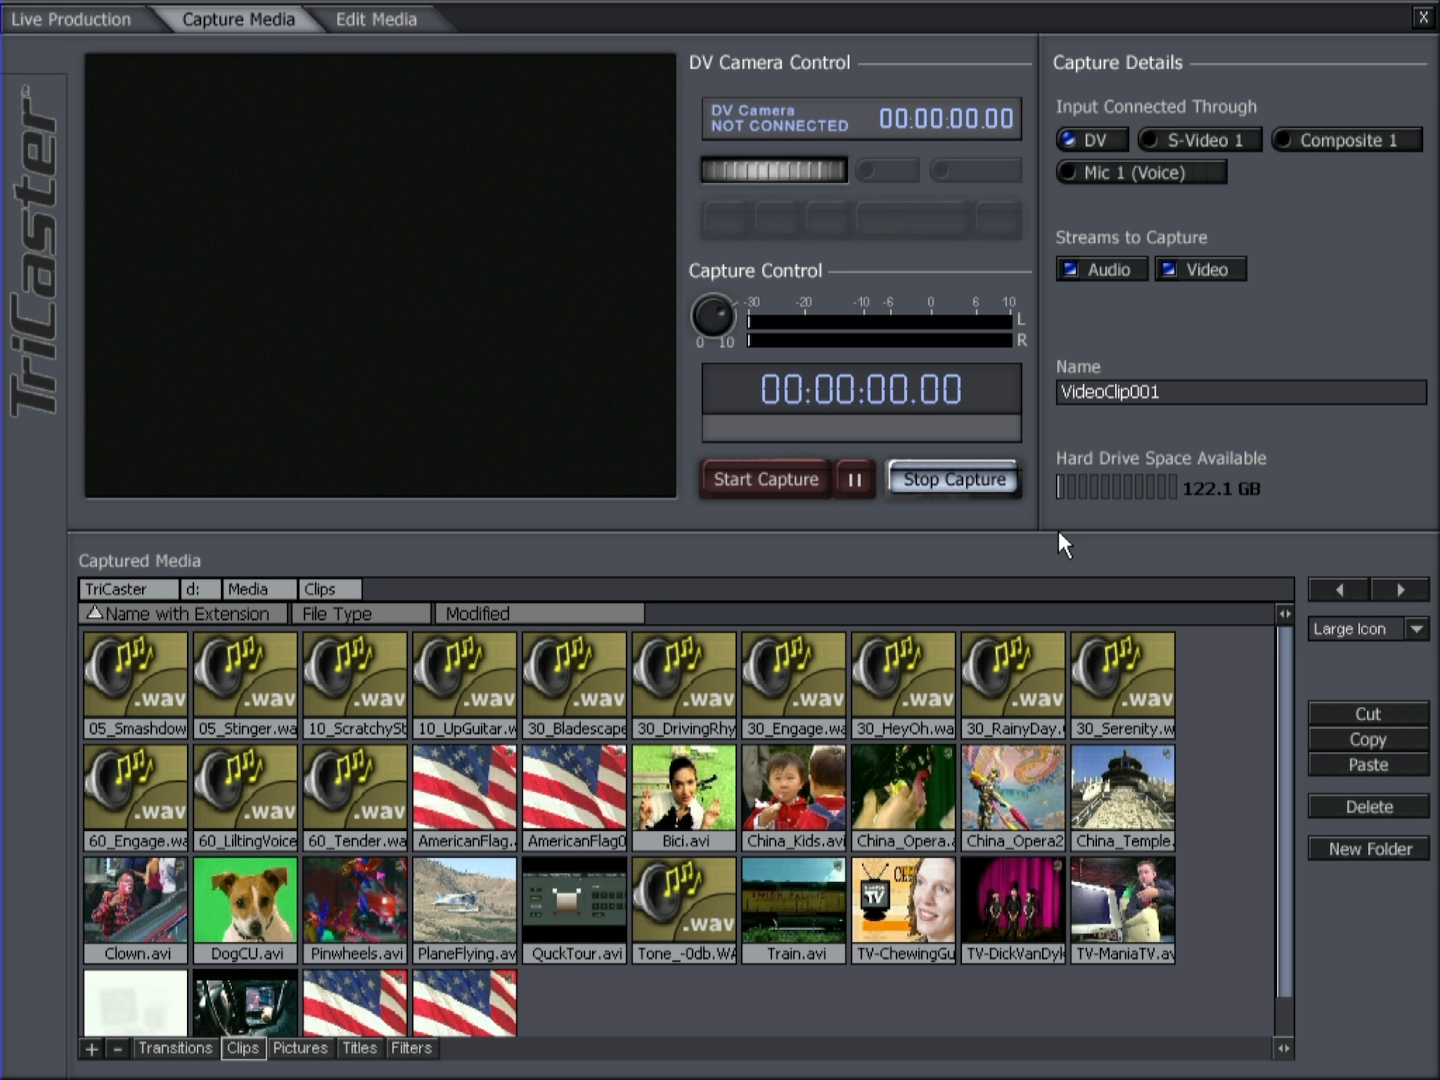Navigate forward with right arrow button
This screenshot has height=1080, width=1440.
pos(1400,590)
